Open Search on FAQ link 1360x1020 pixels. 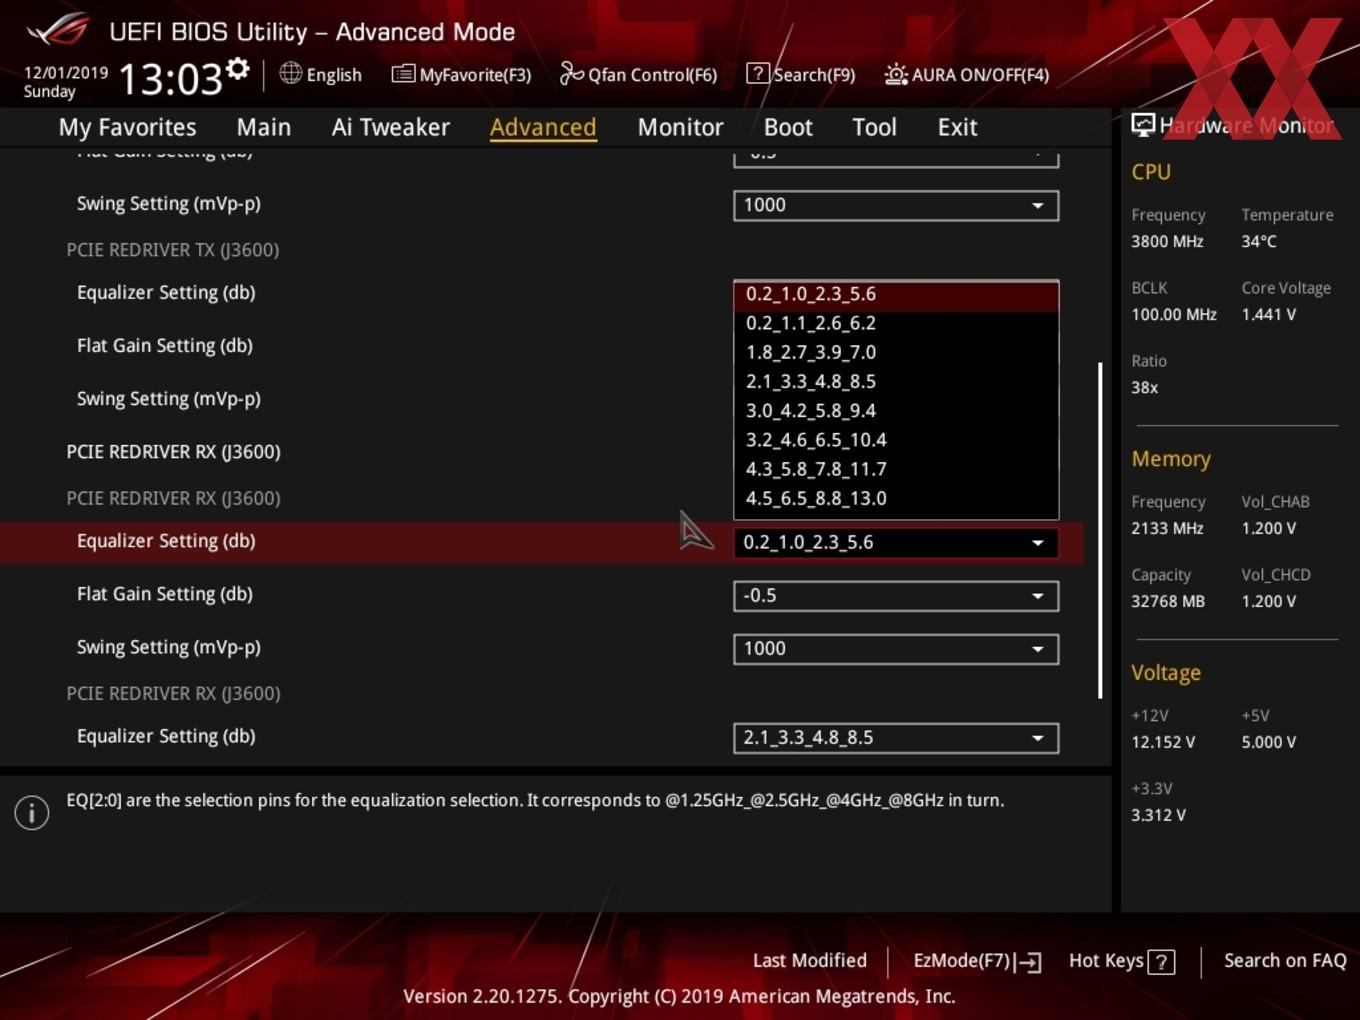click(x=1285, y=961)
